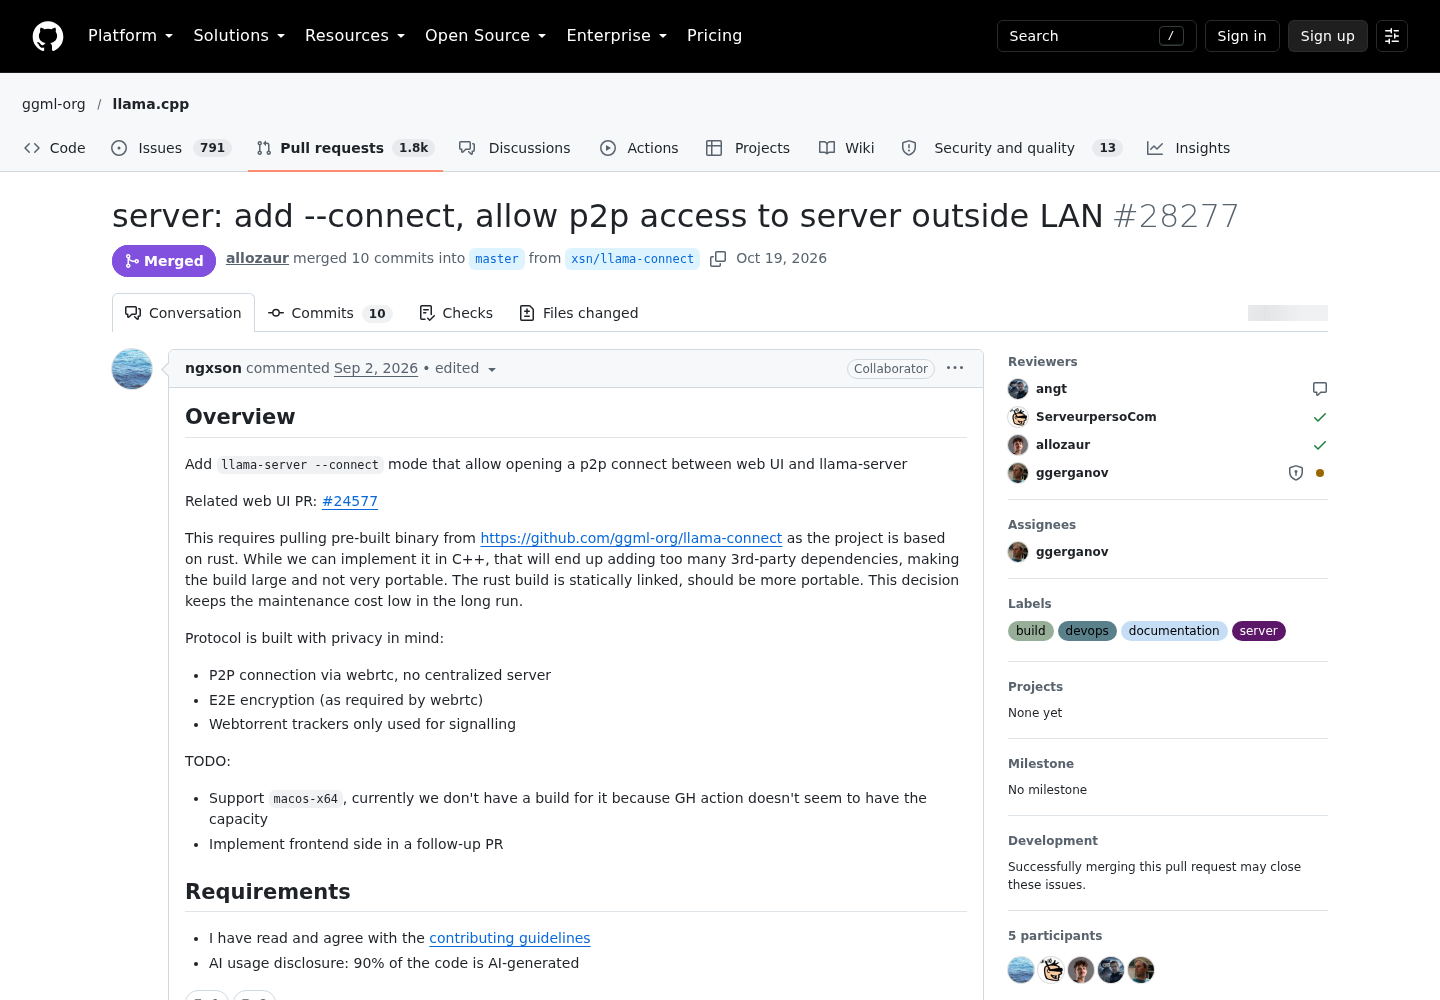The width and height of the screenshot is (1440, 1000).
Task: Open the edited history dropdown arrow
Action: (491, 369)
